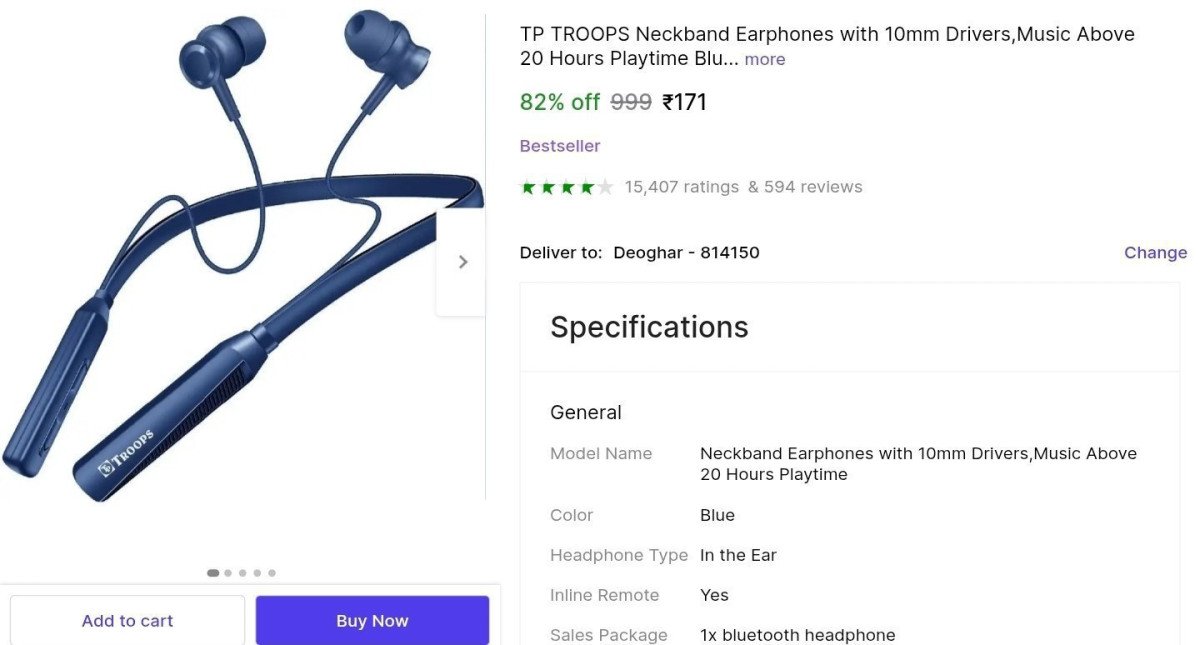Expand the truncated title with "more"
The image size is (1200, 645).
765,59
